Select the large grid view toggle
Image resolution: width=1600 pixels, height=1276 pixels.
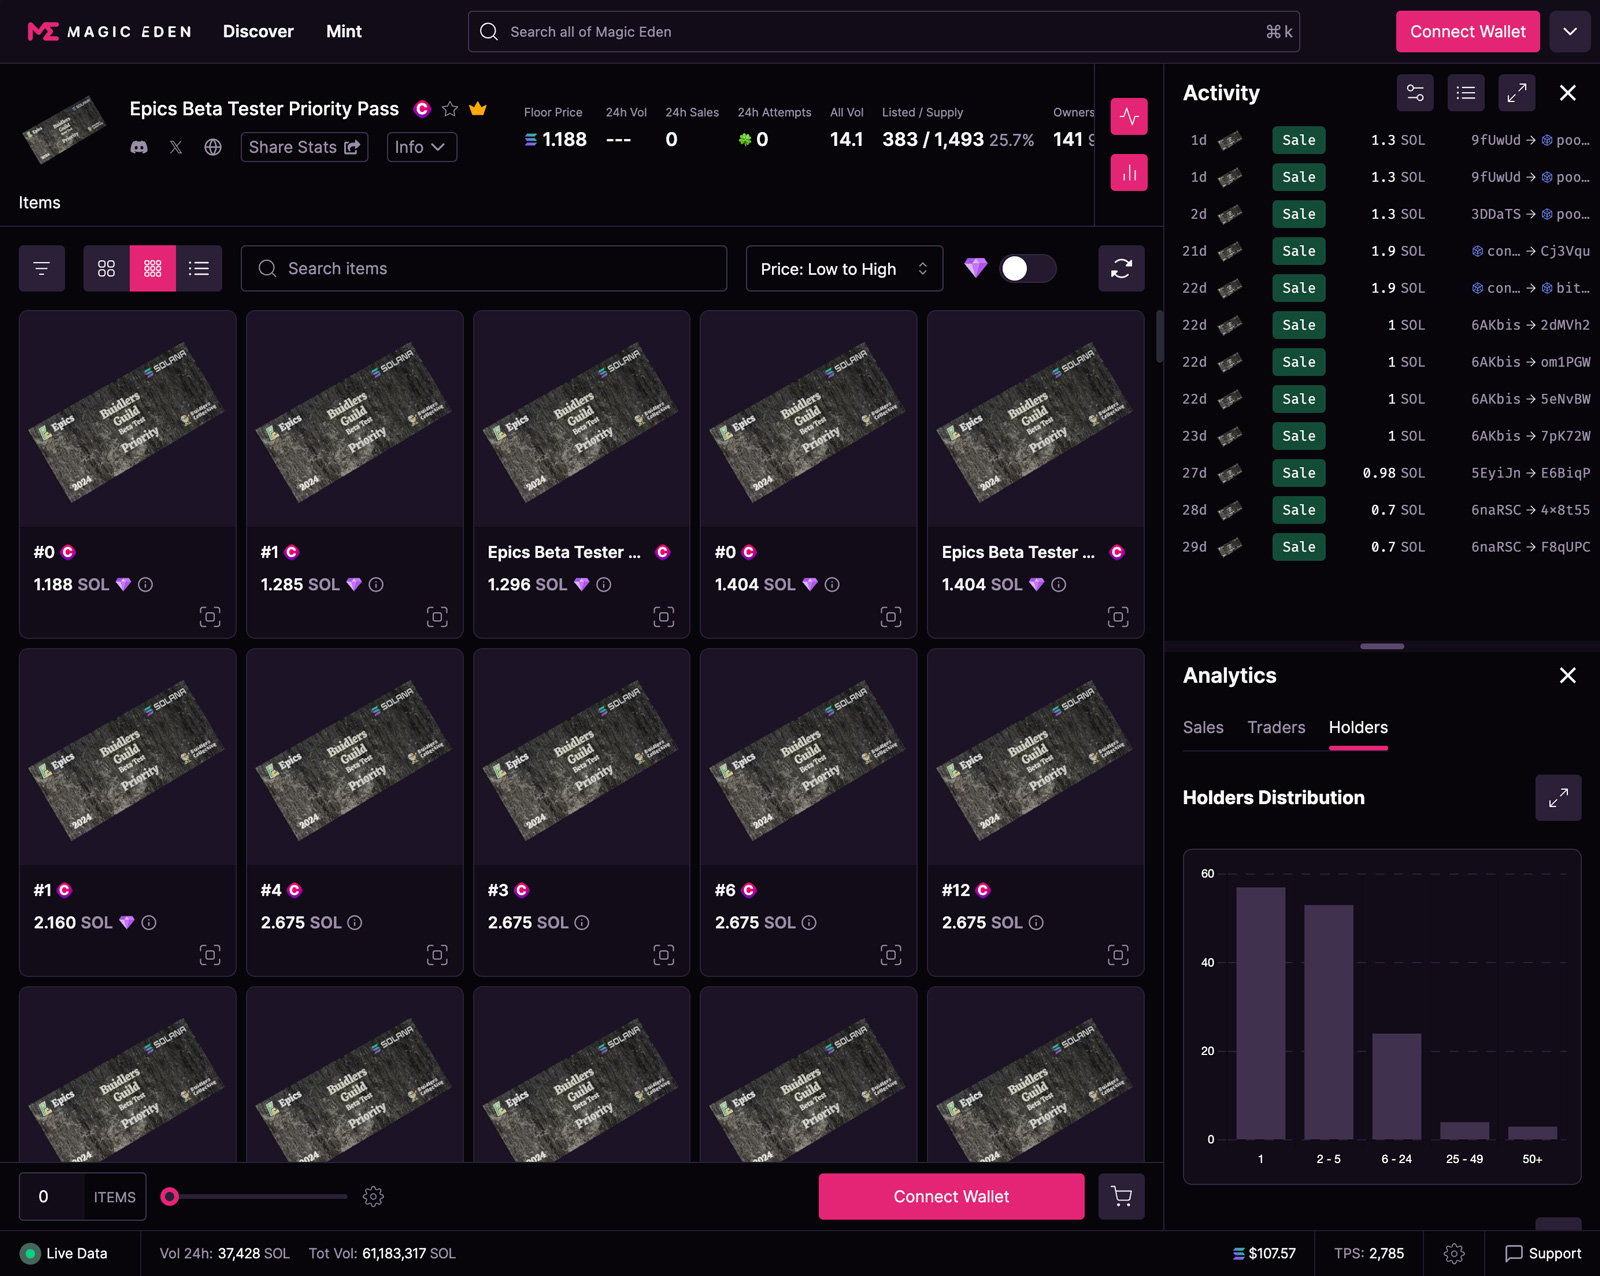[x=106, y=269]
